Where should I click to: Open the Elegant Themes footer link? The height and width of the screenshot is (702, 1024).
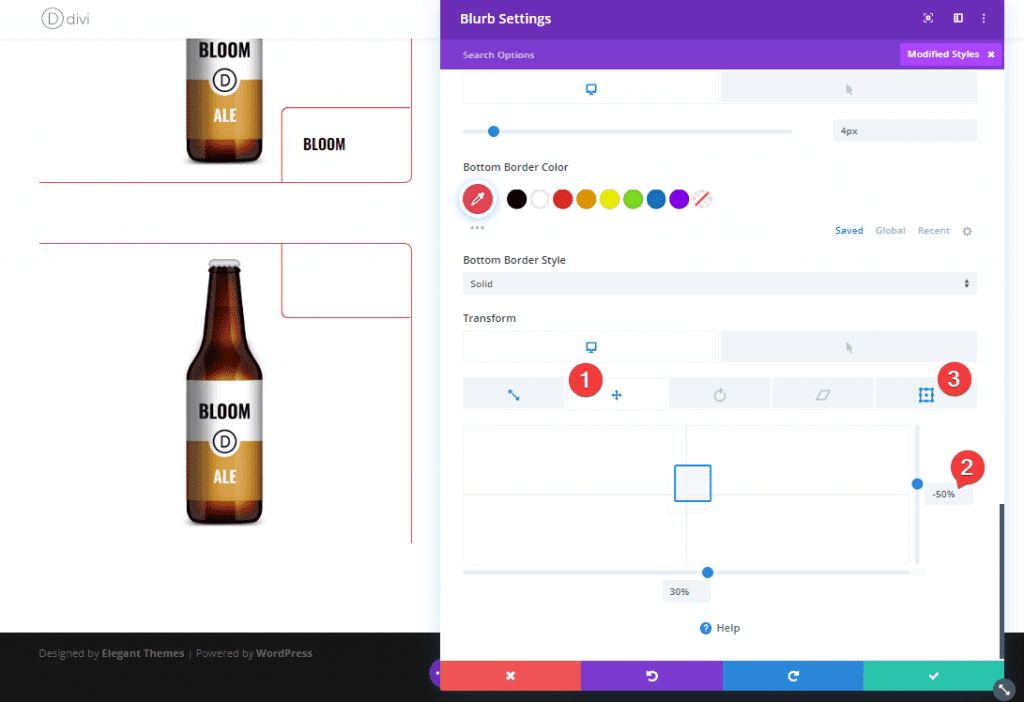click(142, 653)
